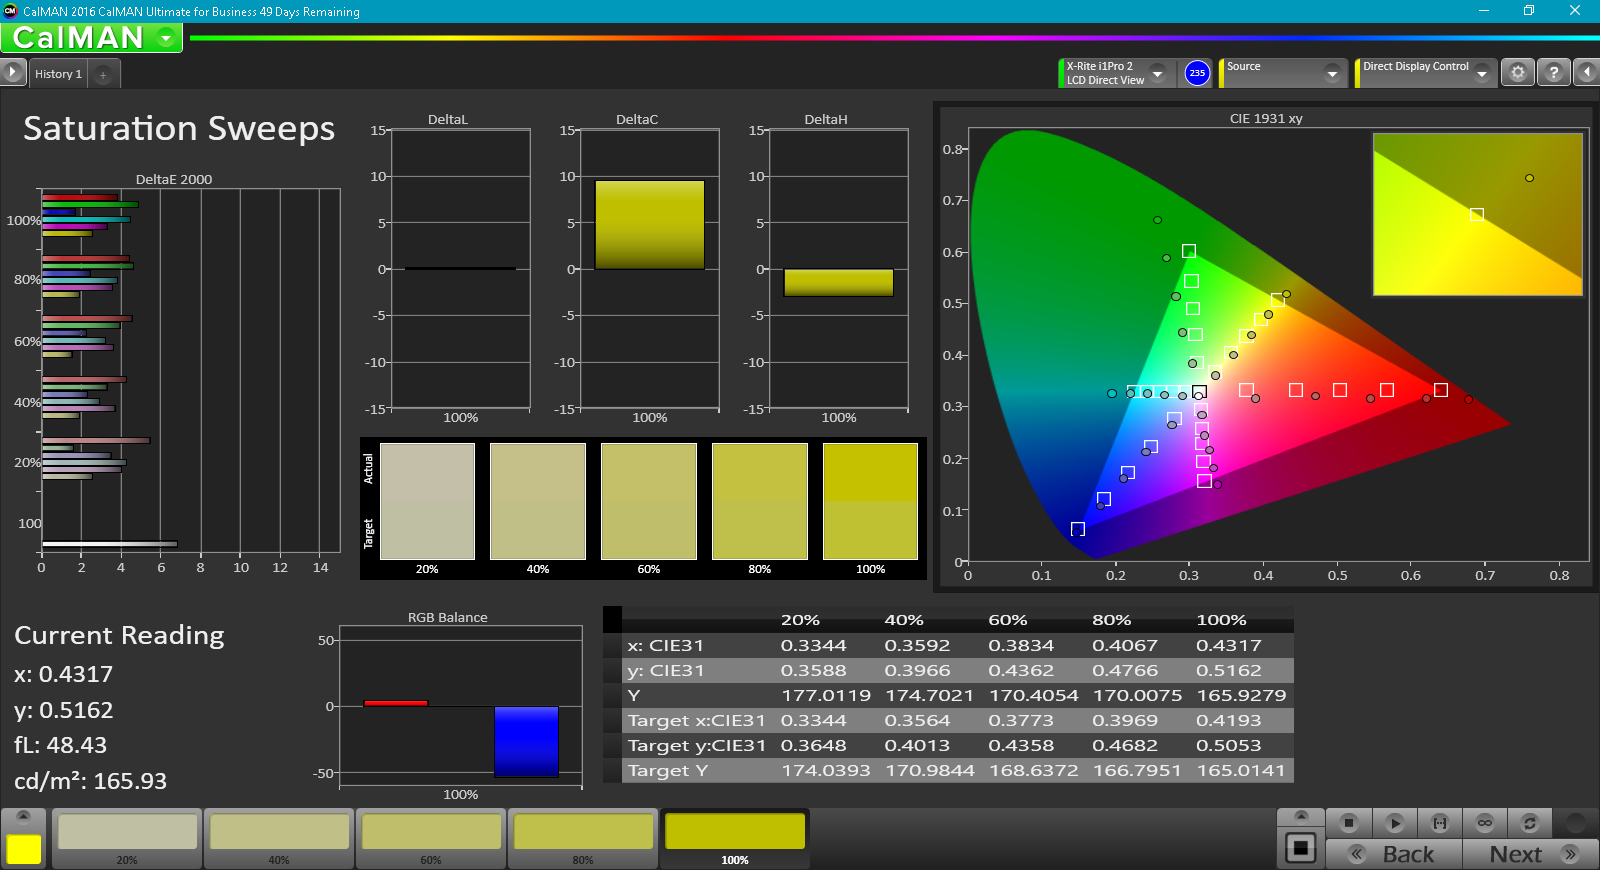Click the single read bracket icon
Viewport: 1600px width, 870px height.
click(x=1440, y=823)
